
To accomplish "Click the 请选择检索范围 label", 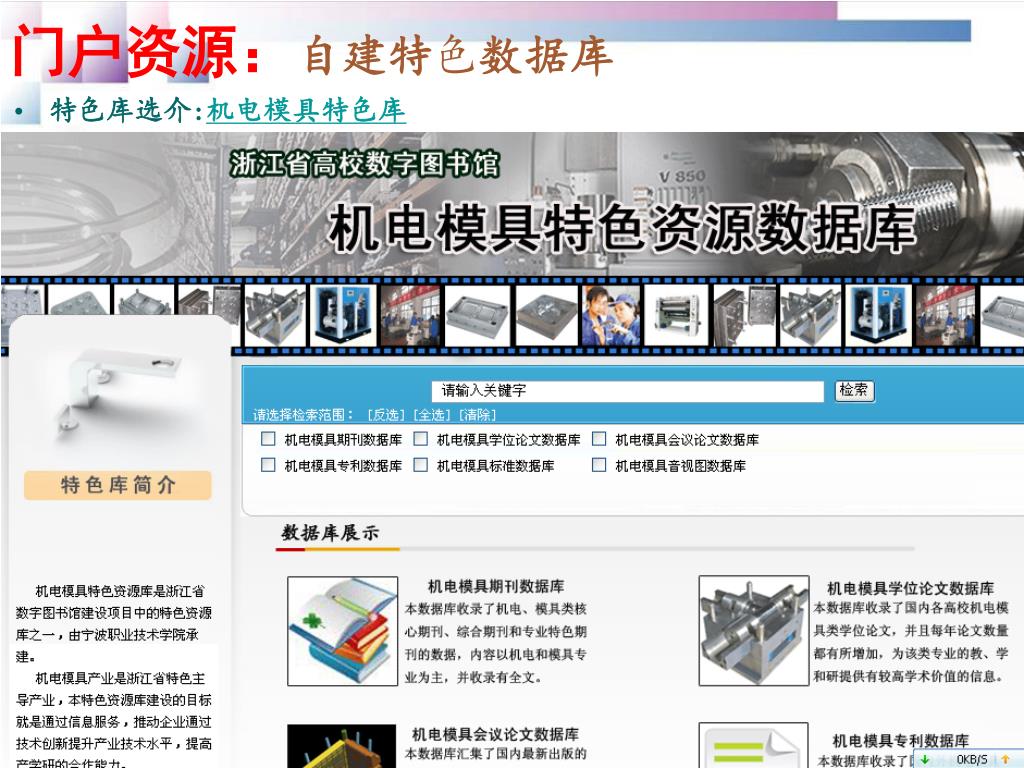I will [304, 415].
